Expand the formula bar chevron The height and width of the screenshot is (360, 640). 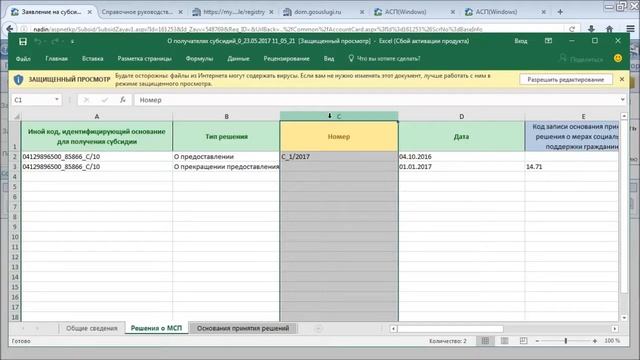tap(622, 100)
